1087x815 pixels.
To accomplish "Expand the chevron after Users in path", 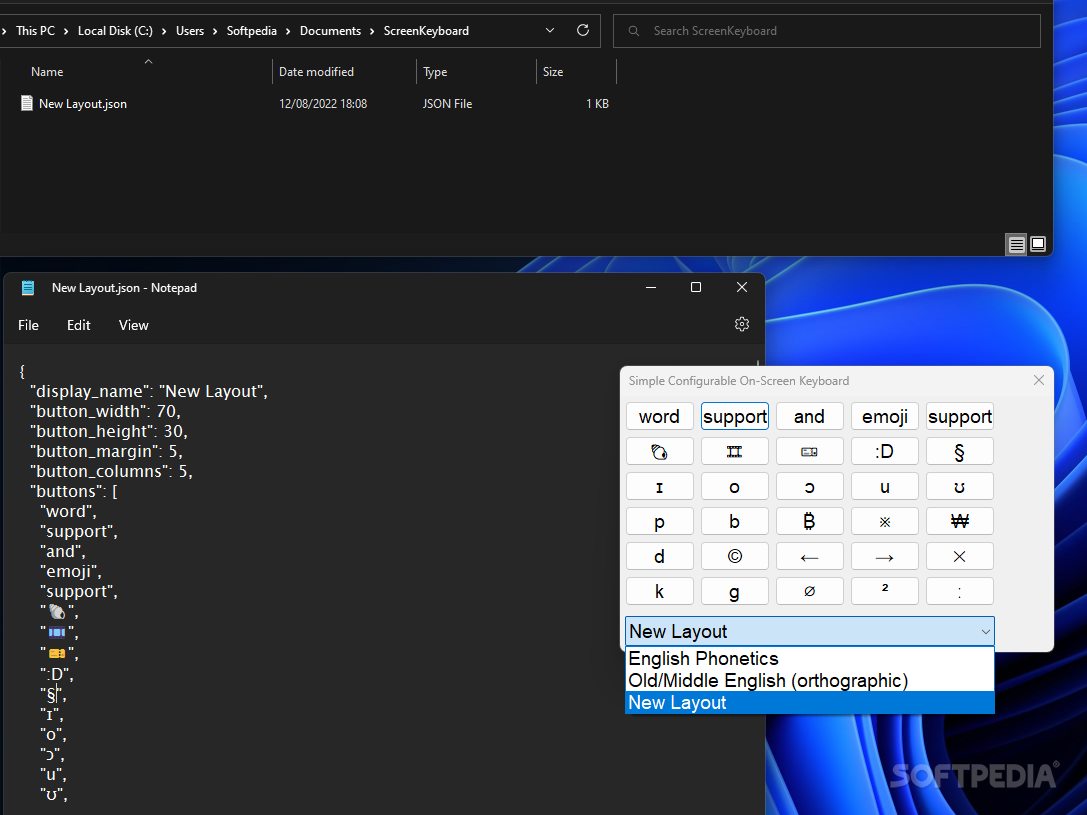I will (x=215, y=31).
